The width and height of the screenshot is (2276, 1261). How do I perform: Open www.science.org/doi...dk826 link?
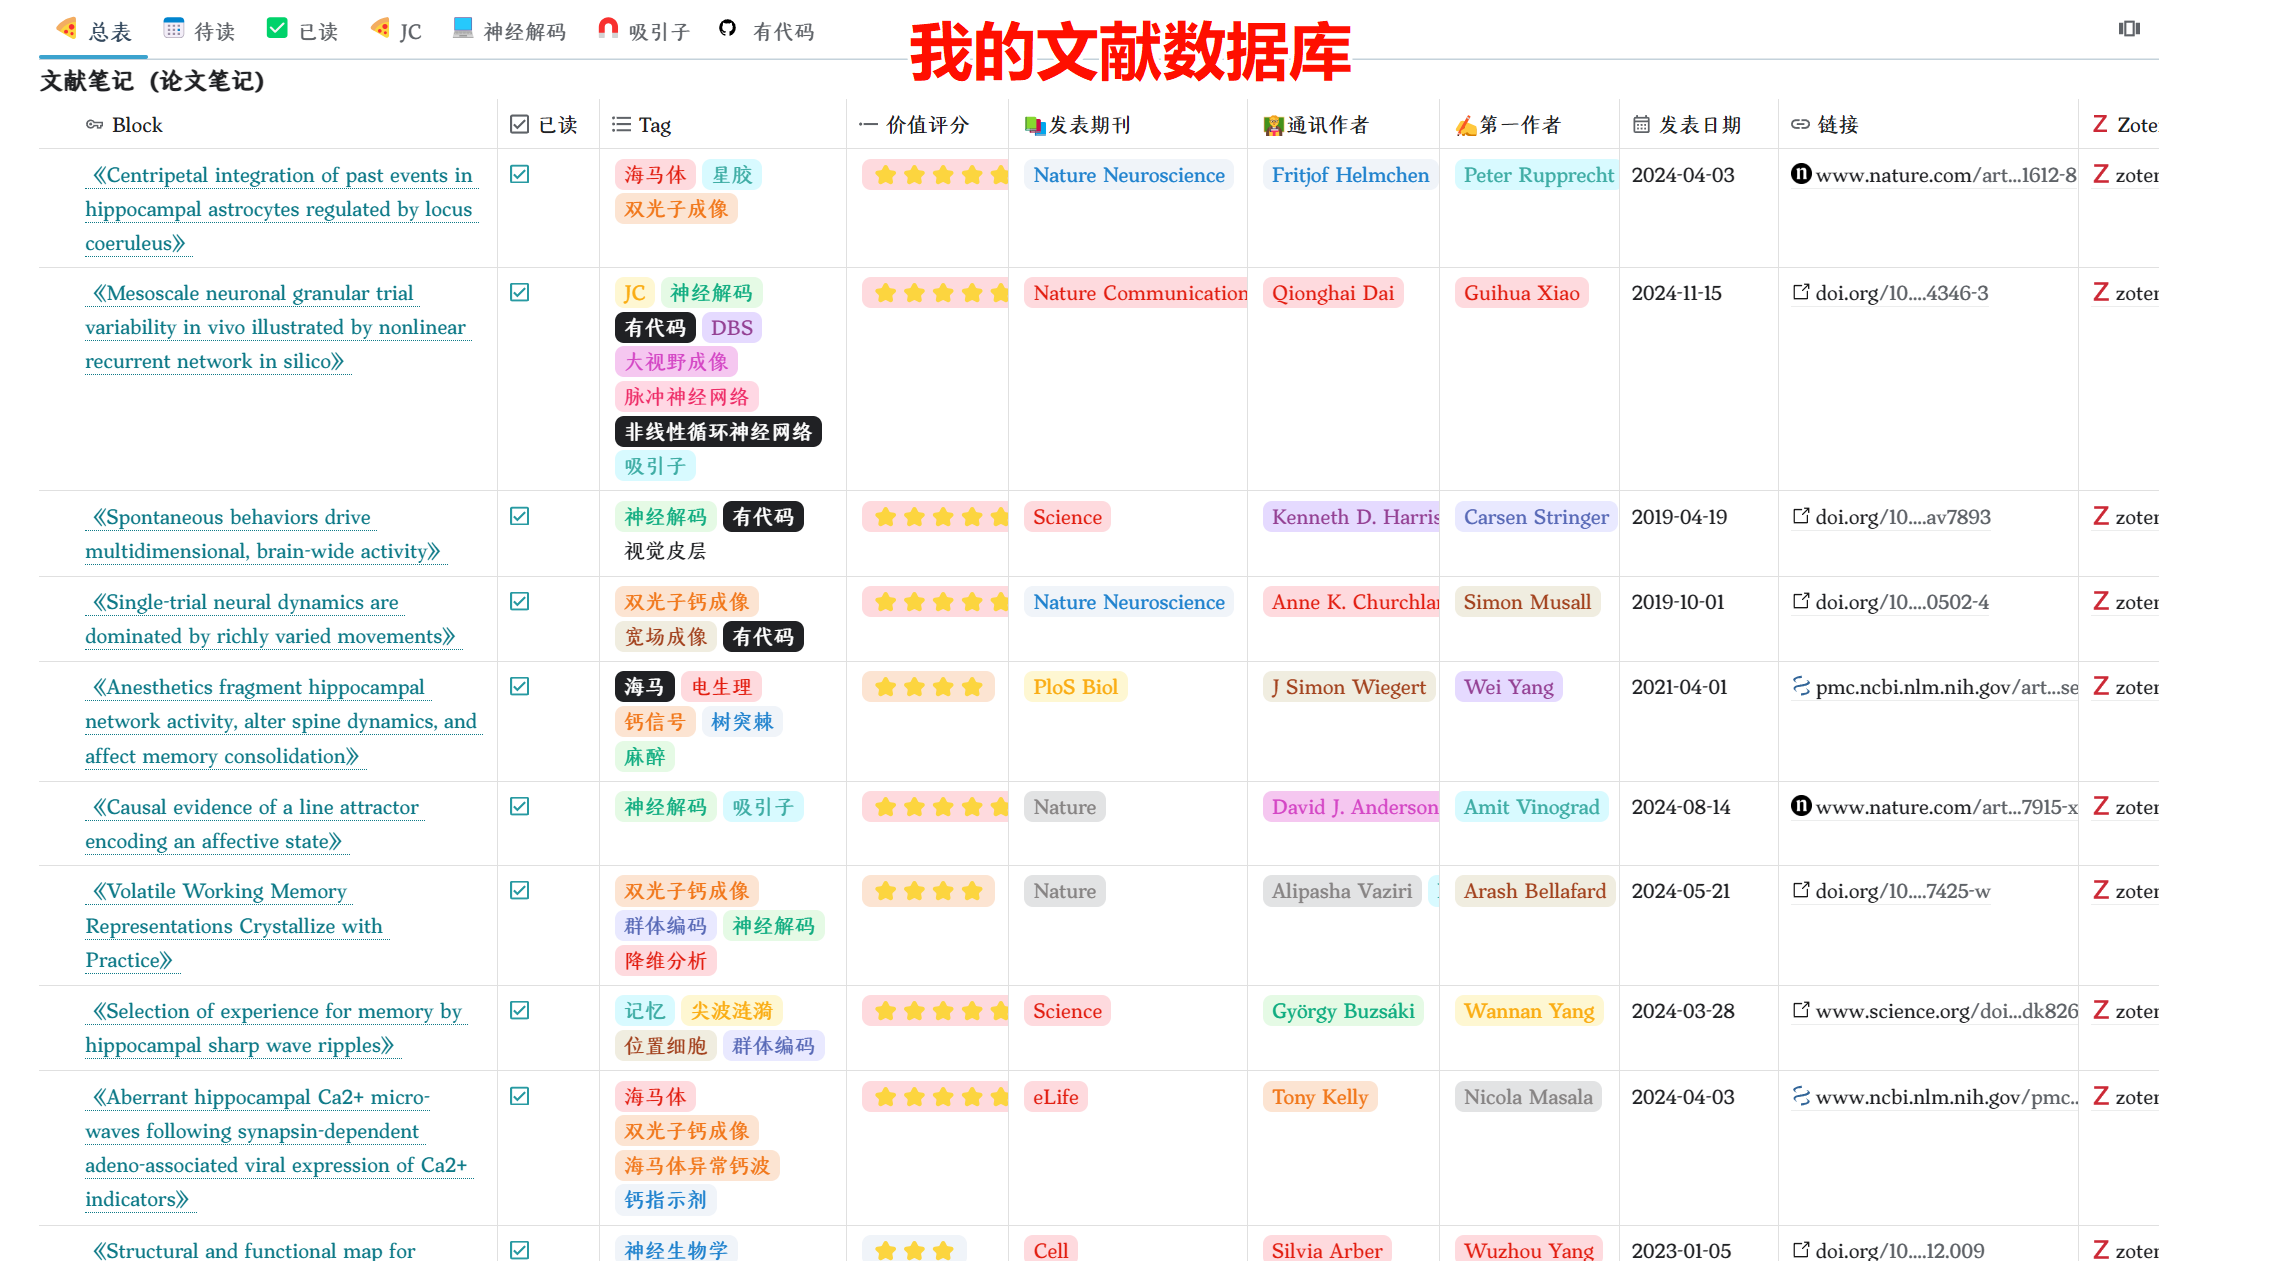1946,1011
